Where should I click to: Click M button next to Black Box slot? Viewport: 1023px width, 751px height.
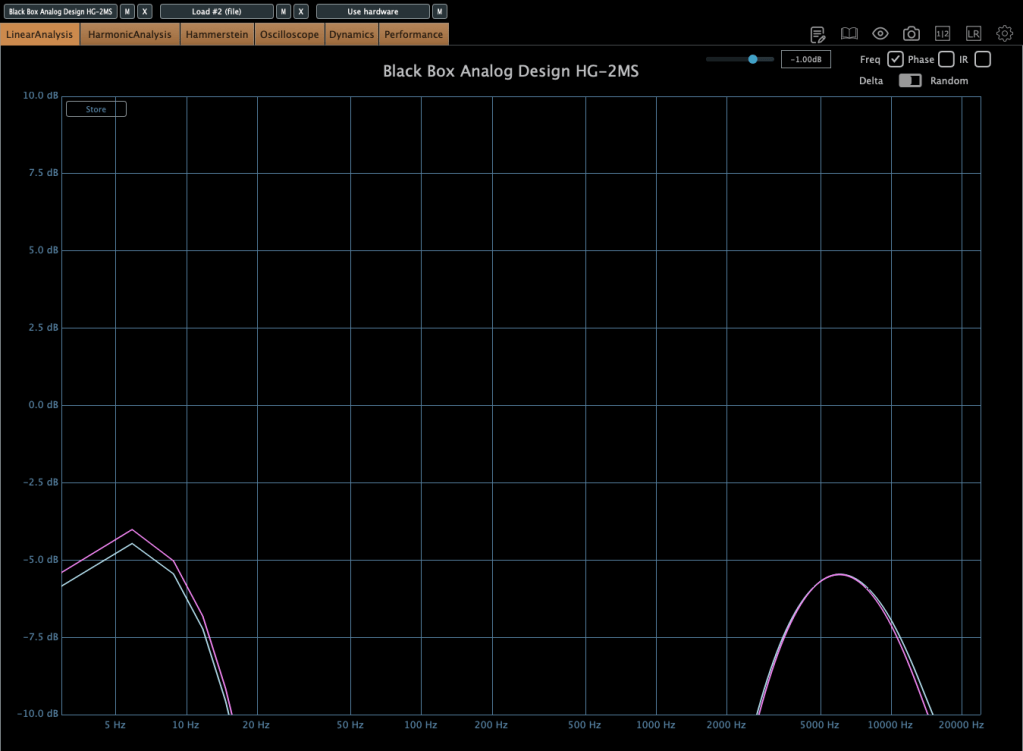coord(127,12)
